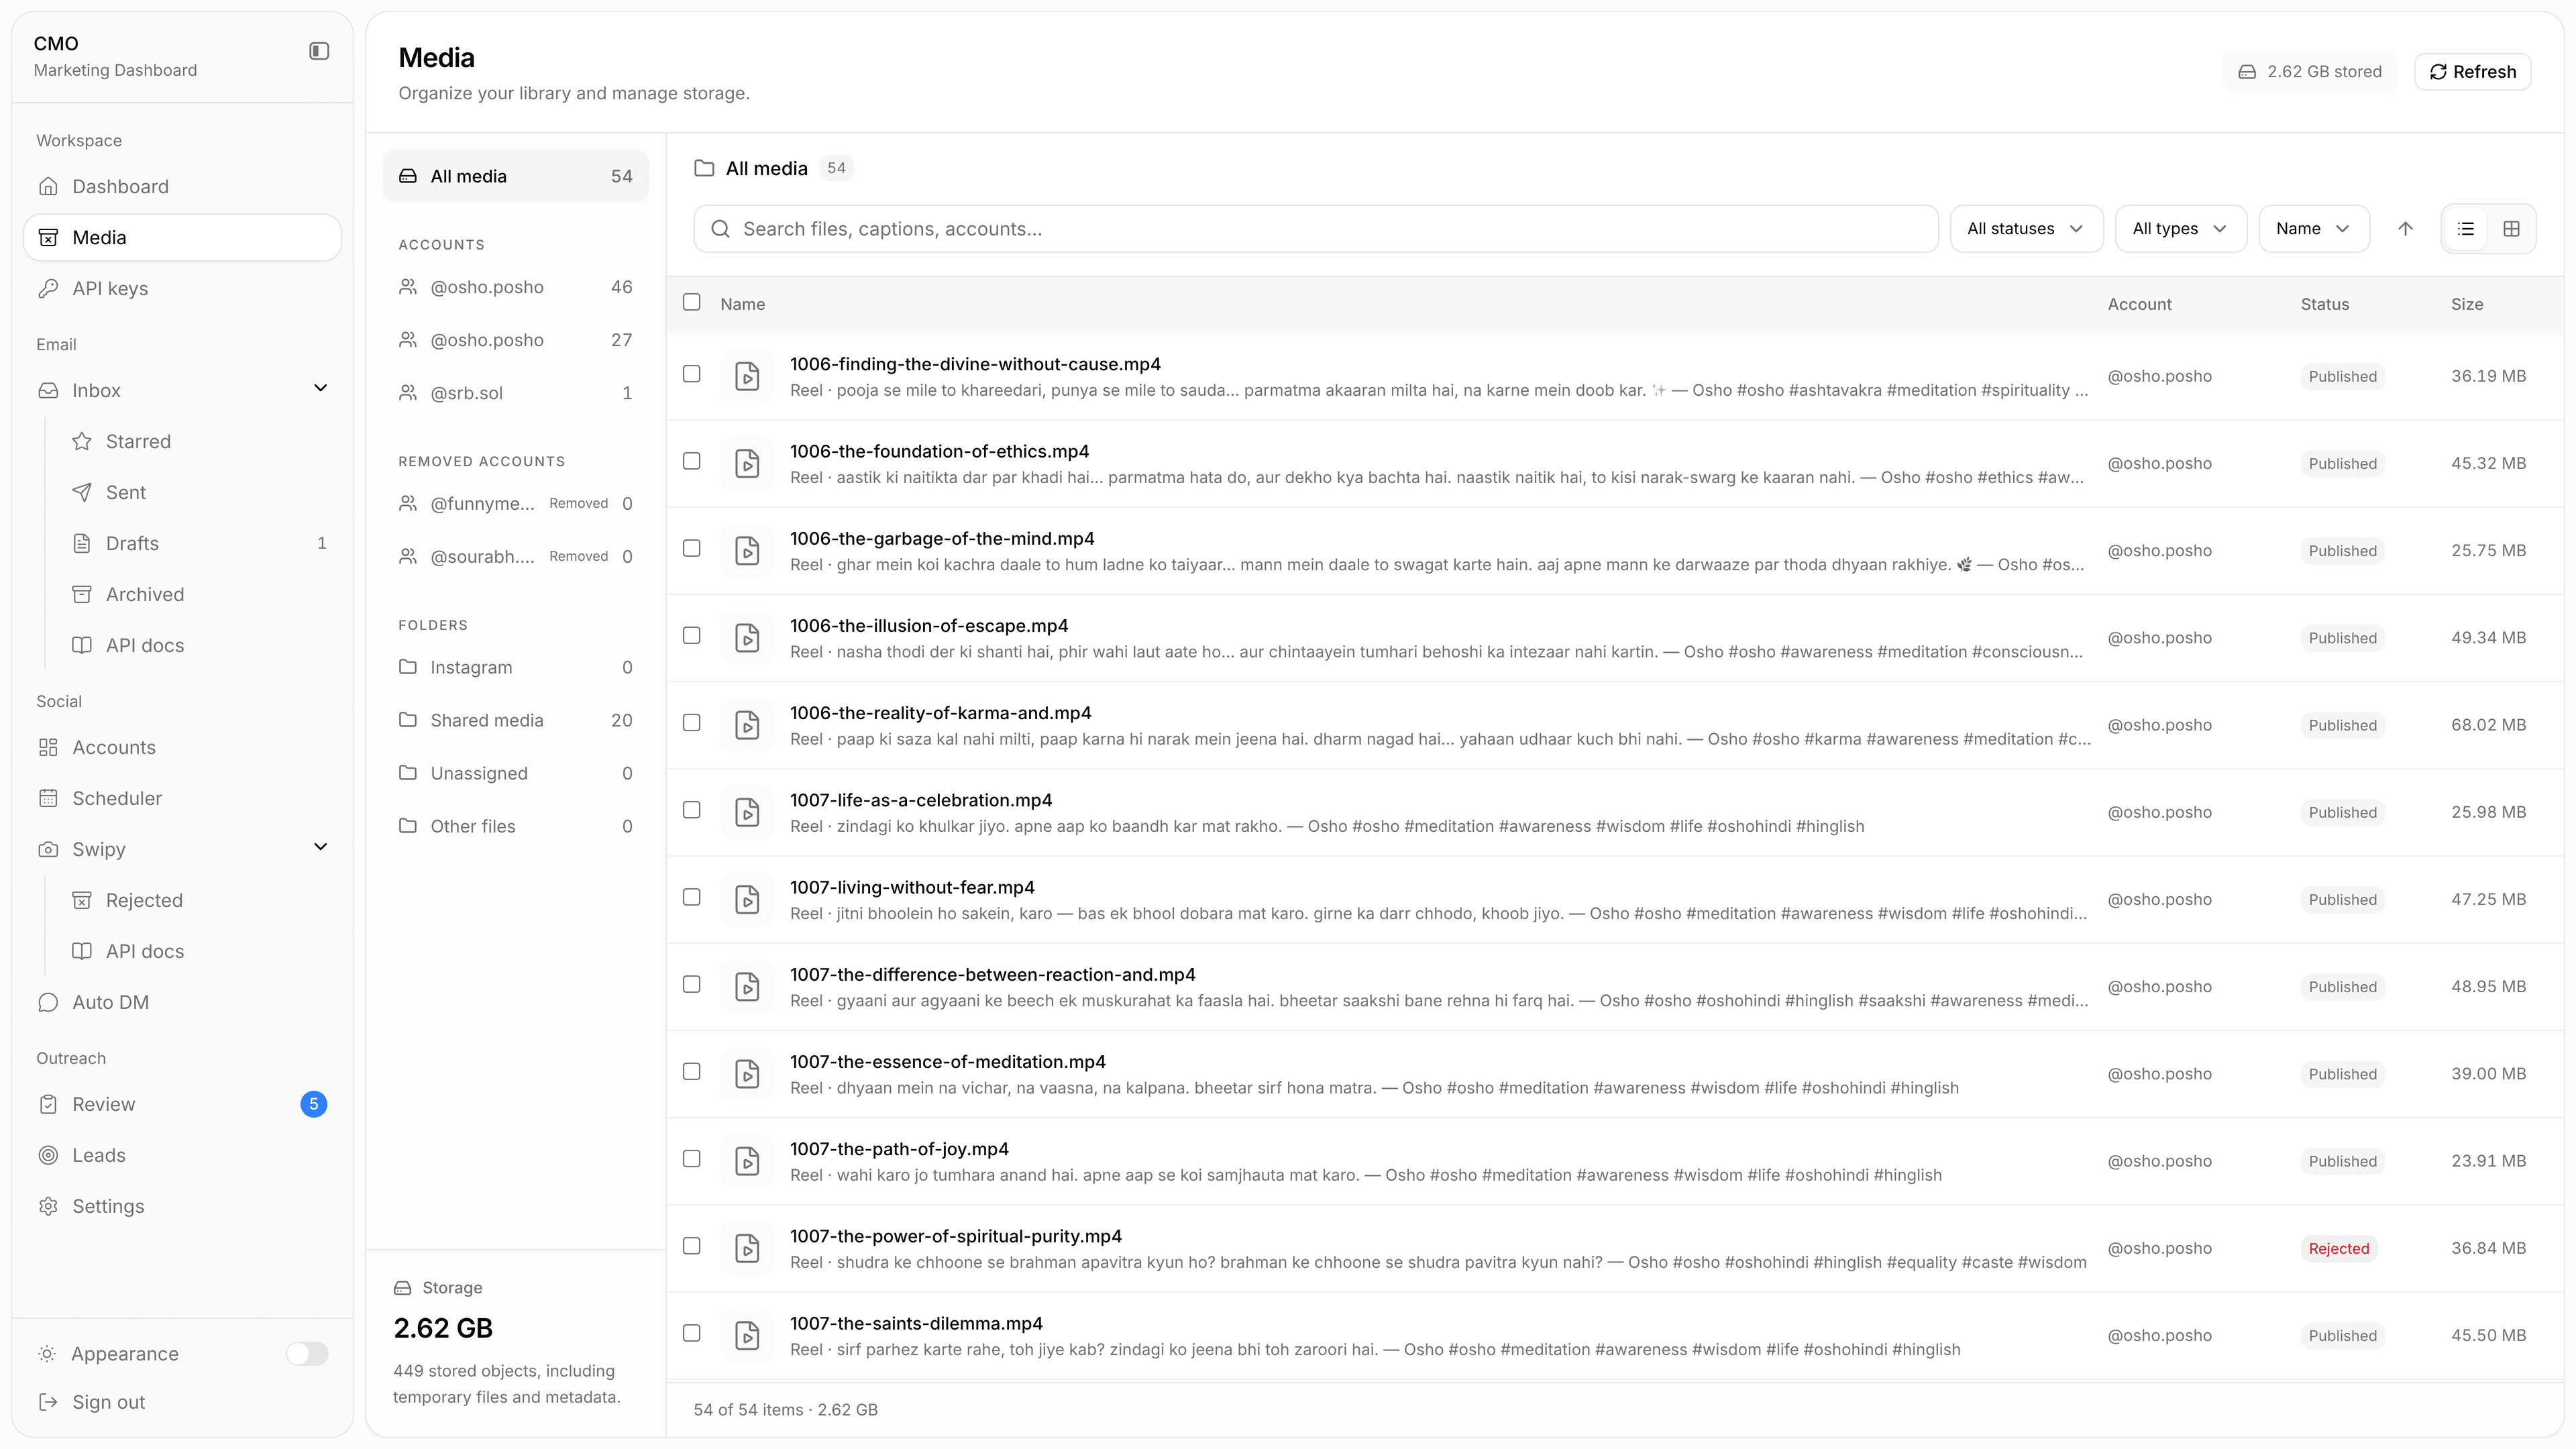
Task: Select checkbox for 1006-the-garbage-of-the-mind.mp4
Action: pyautogui.click(x=691, y=548)
